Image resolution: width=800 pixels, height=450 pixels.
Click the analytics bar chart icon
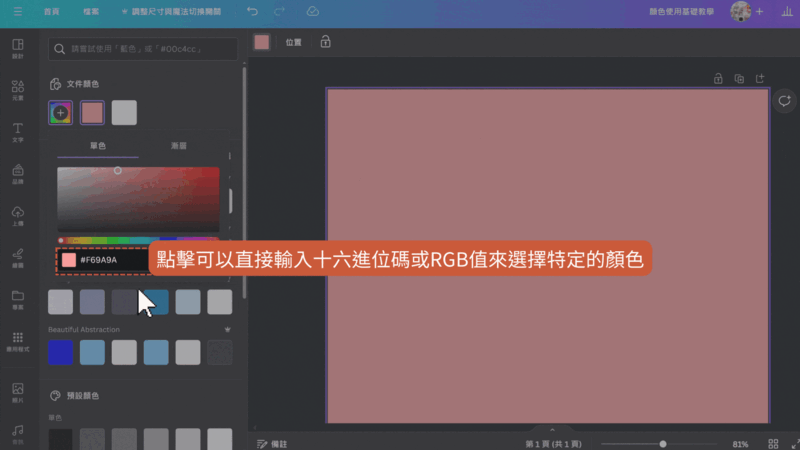787,12
